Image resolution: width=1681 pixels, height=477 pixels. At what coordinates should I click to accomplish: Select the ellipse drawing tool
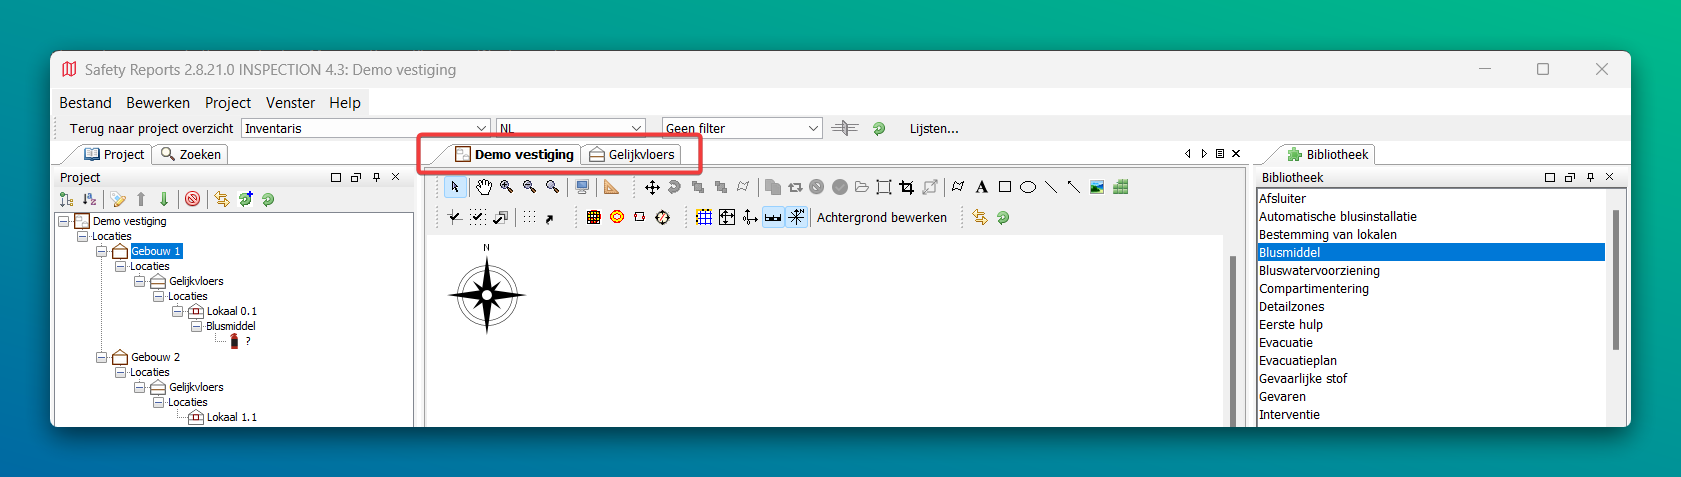(x=1027, y=187)
